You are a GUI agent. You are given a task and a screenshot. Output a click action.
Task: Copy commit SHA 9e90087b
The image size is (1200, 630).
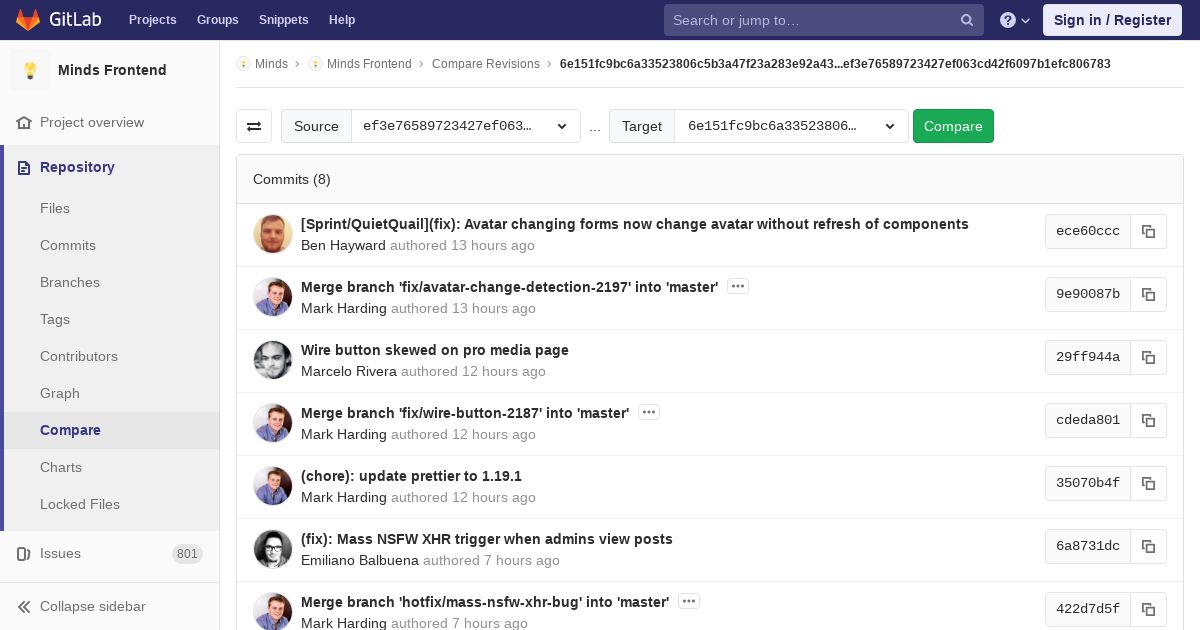[1148, 294]
